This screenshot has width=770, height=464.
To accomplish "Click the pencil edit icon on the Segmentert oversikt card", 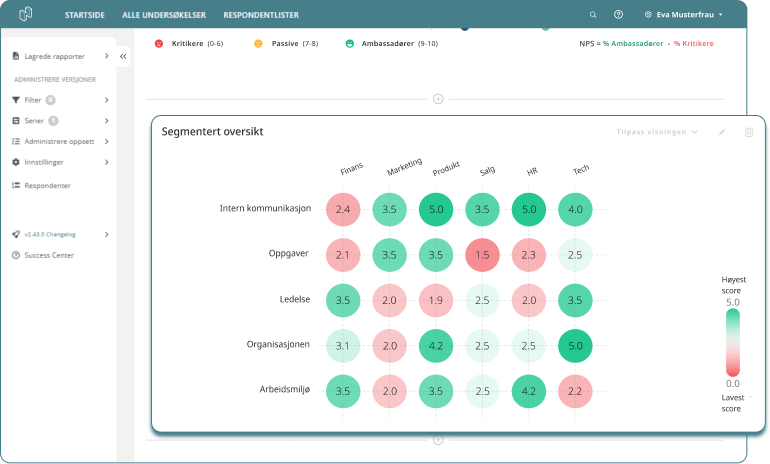I will [722, 132].
